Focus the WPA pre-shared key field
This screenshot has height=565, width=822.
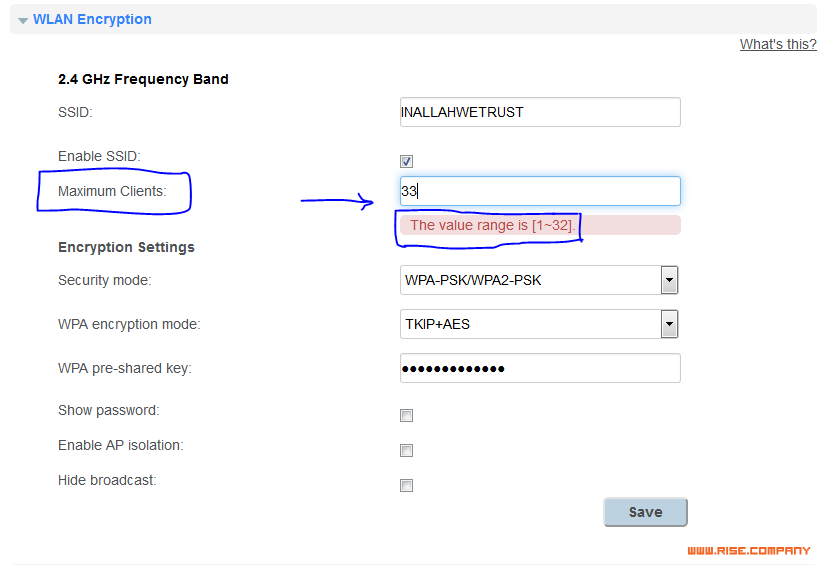540,368
